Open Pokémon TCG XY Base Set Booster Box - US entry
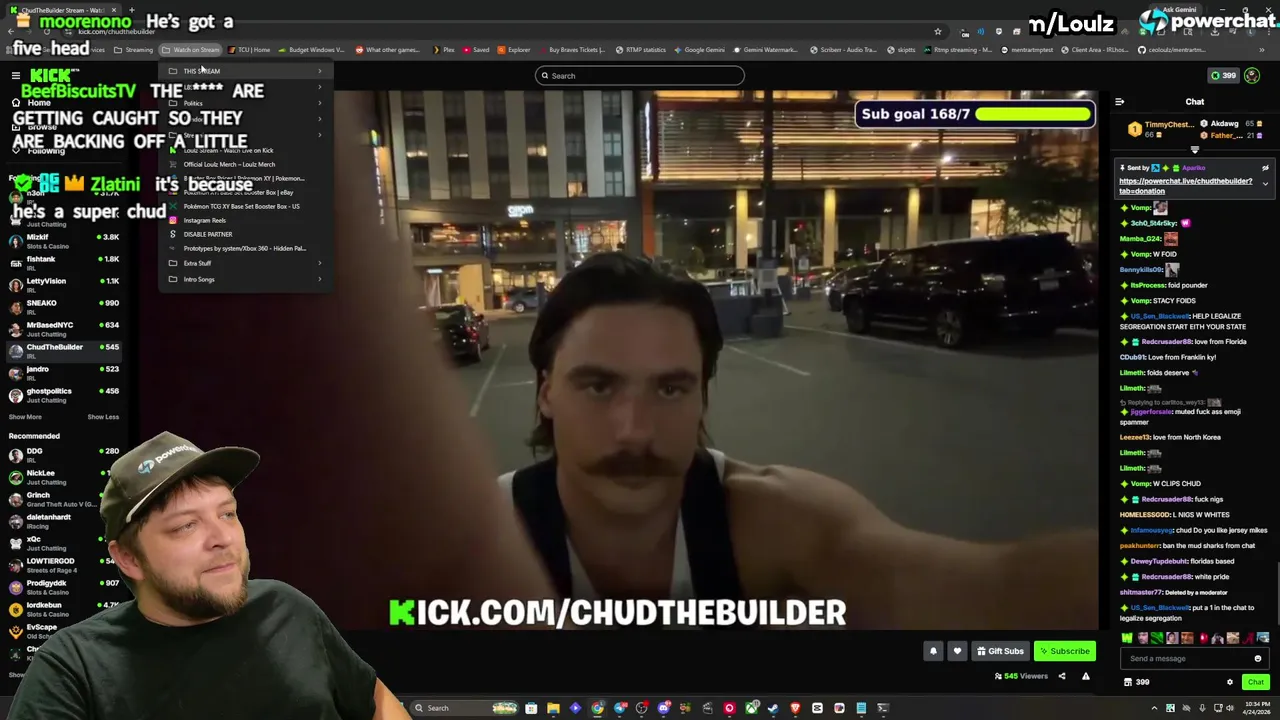This screenshot has width=1280, height=720. 245,206
